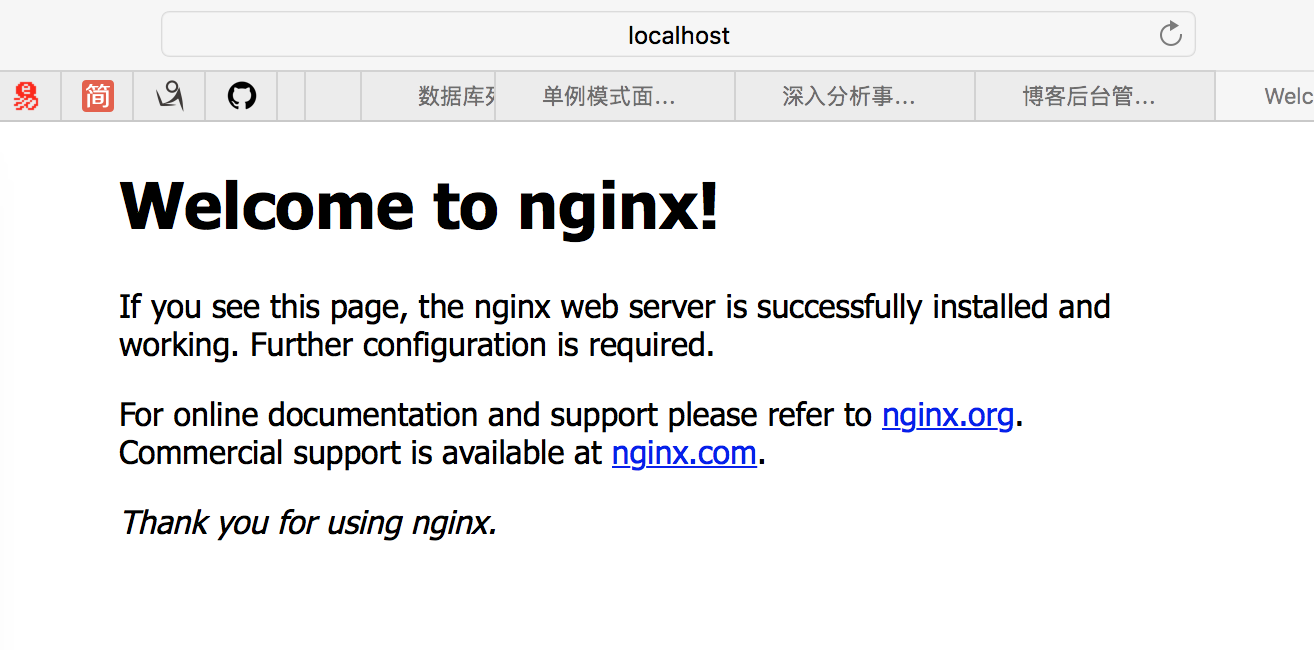The image size is (1314, 650).
Task: Focus the localhost address bar
Action: pyautogui.click(x=678, y=35)
